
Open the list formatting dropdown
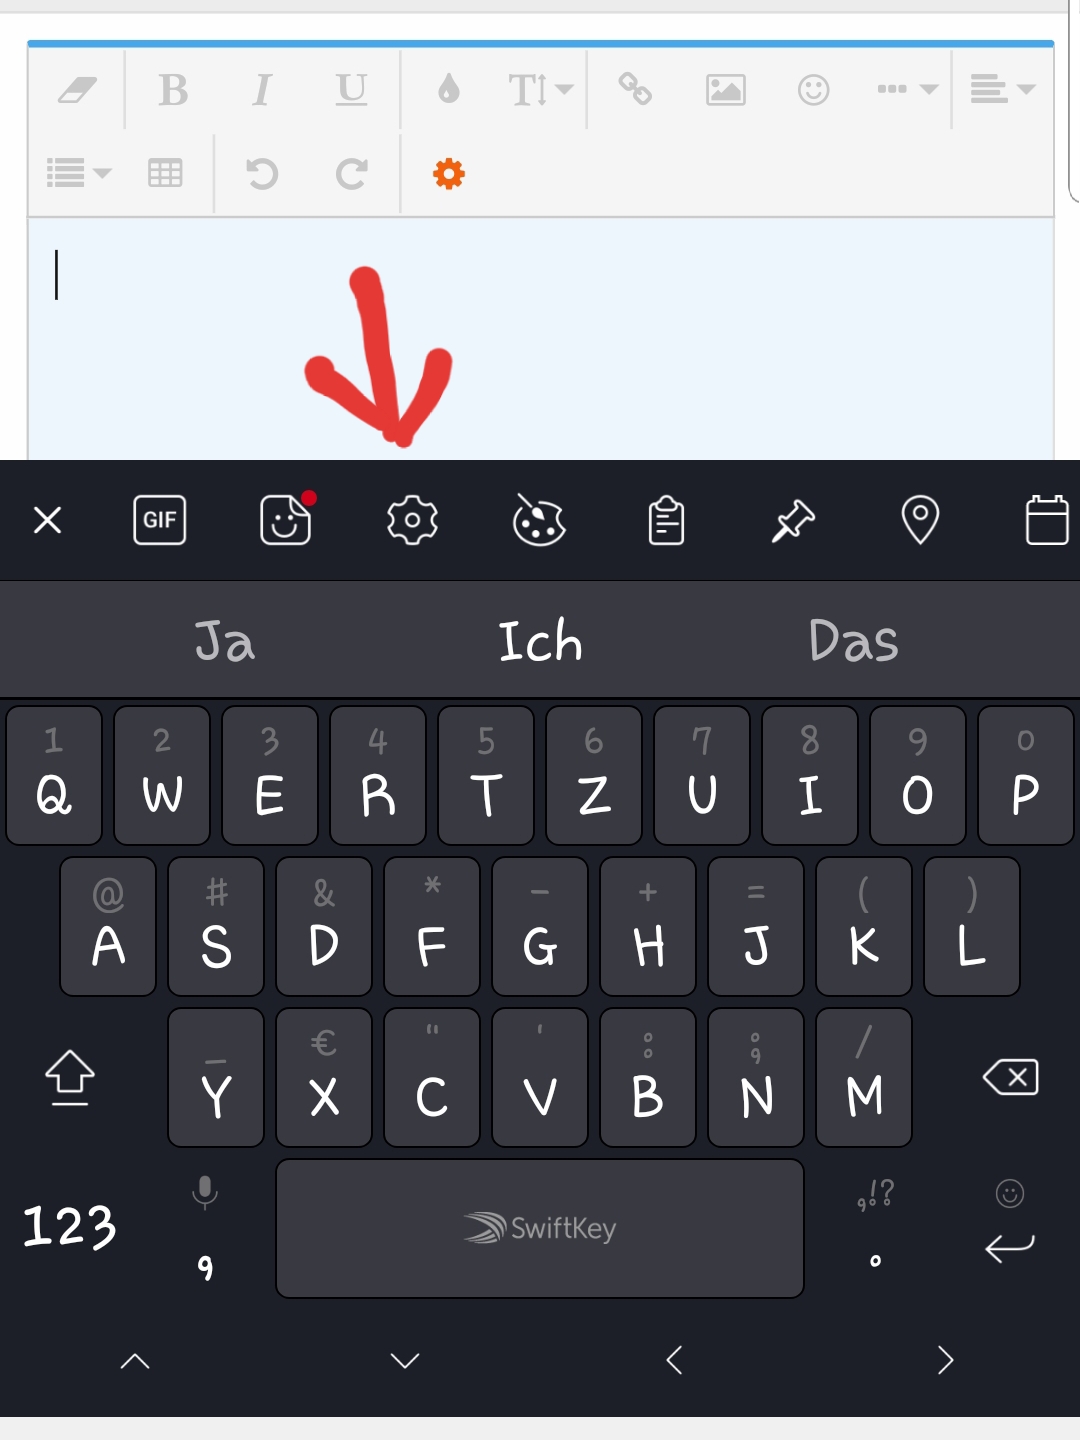pos(79,173)
